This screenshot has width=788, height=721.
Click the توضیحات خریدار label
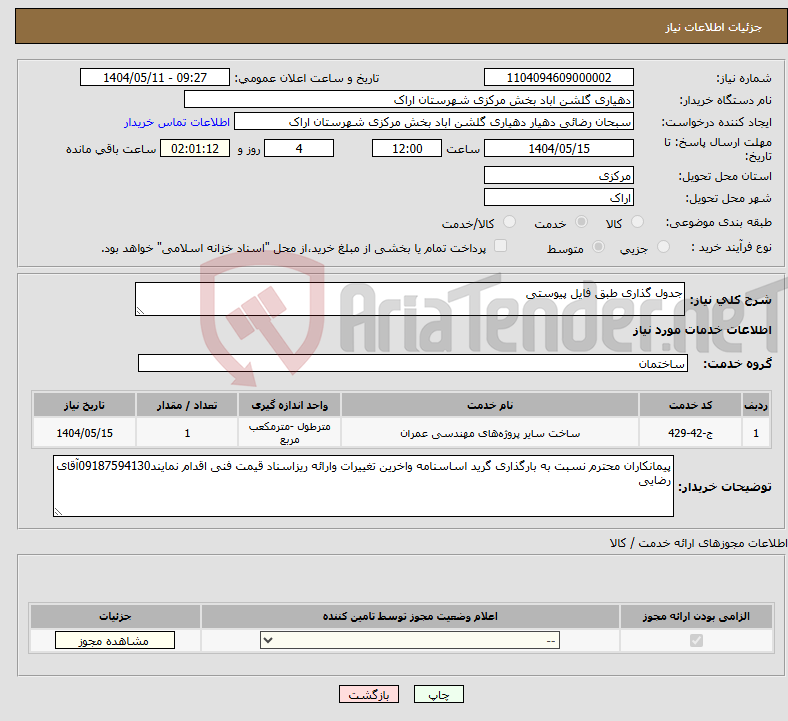(725, 486)
